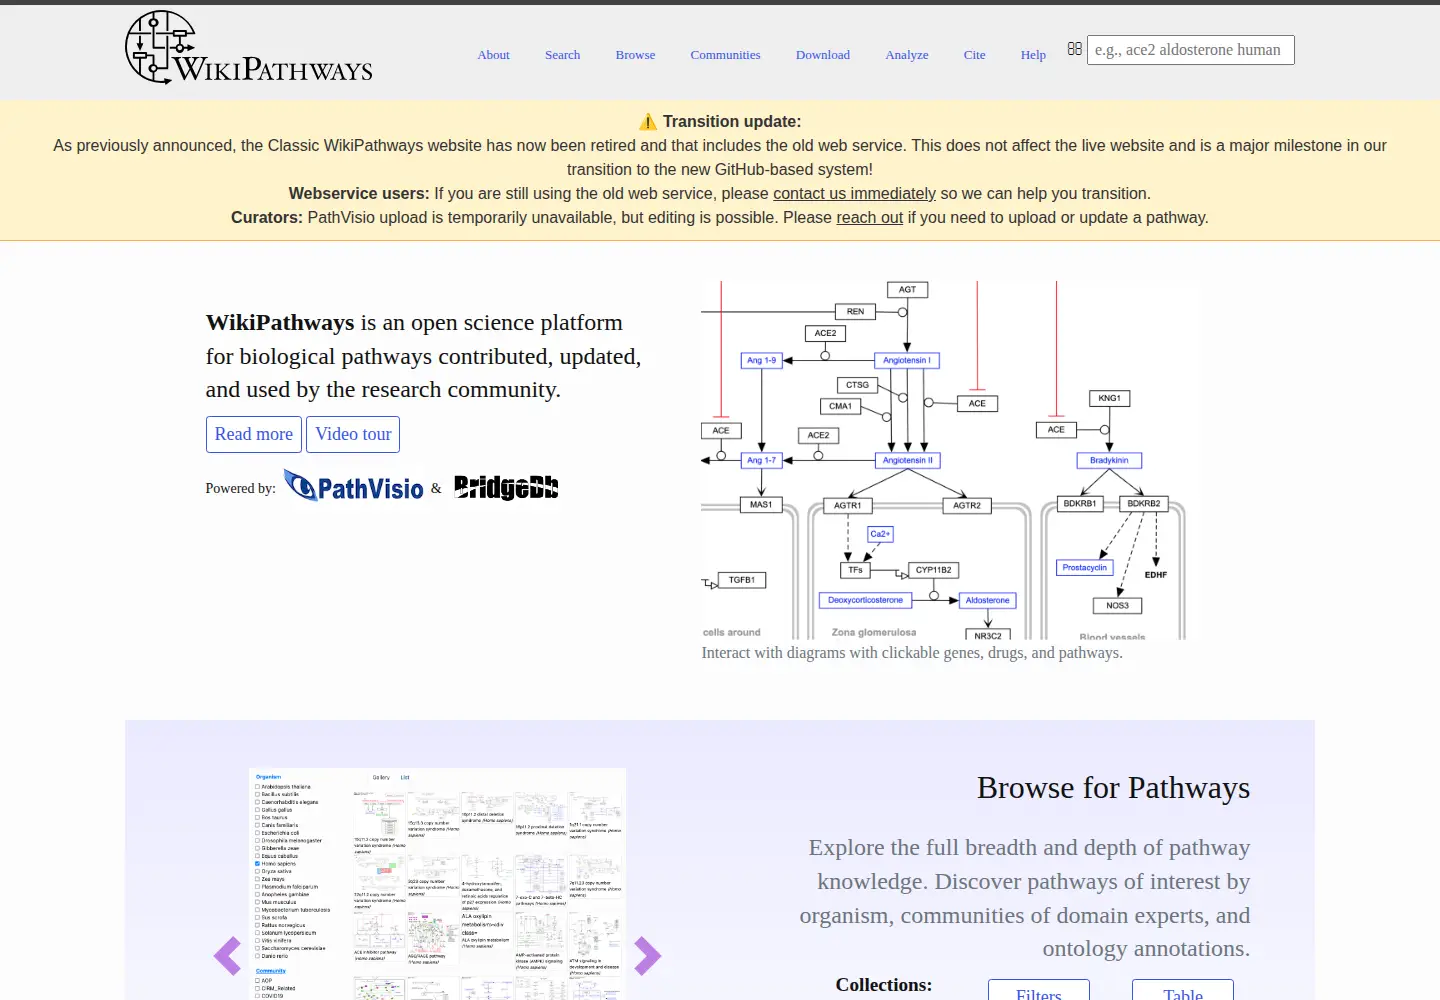Open the BridgeDb logo link
The image size is (1440, 1000).
coord(506,487)
